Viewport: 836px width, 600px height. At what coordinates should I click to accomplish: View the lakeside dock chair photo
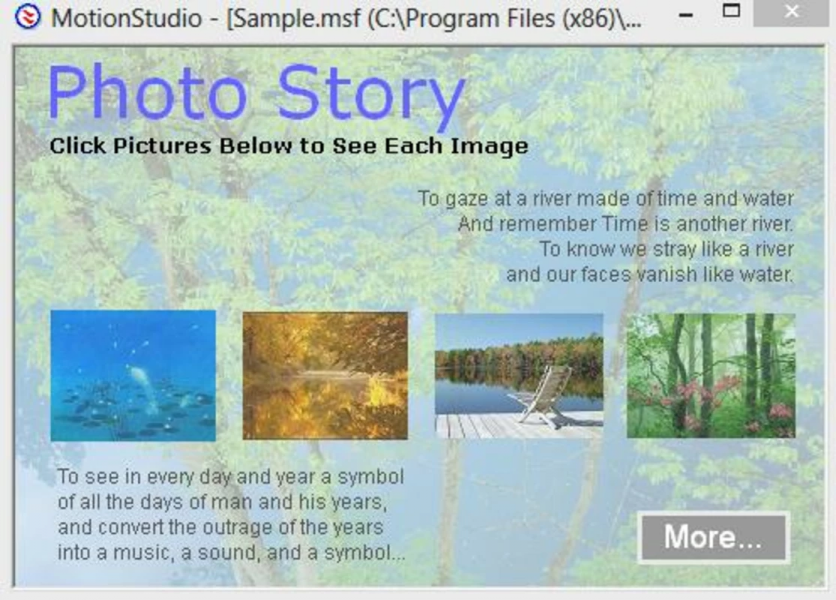pos(518,375)
